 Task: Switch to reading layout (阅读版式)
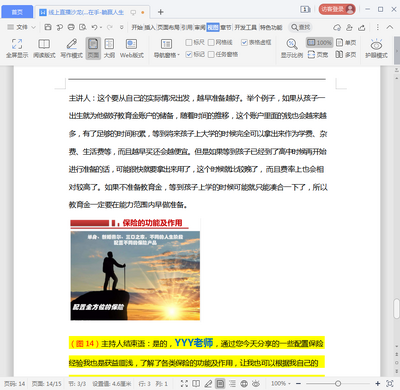tap(44, 48)
